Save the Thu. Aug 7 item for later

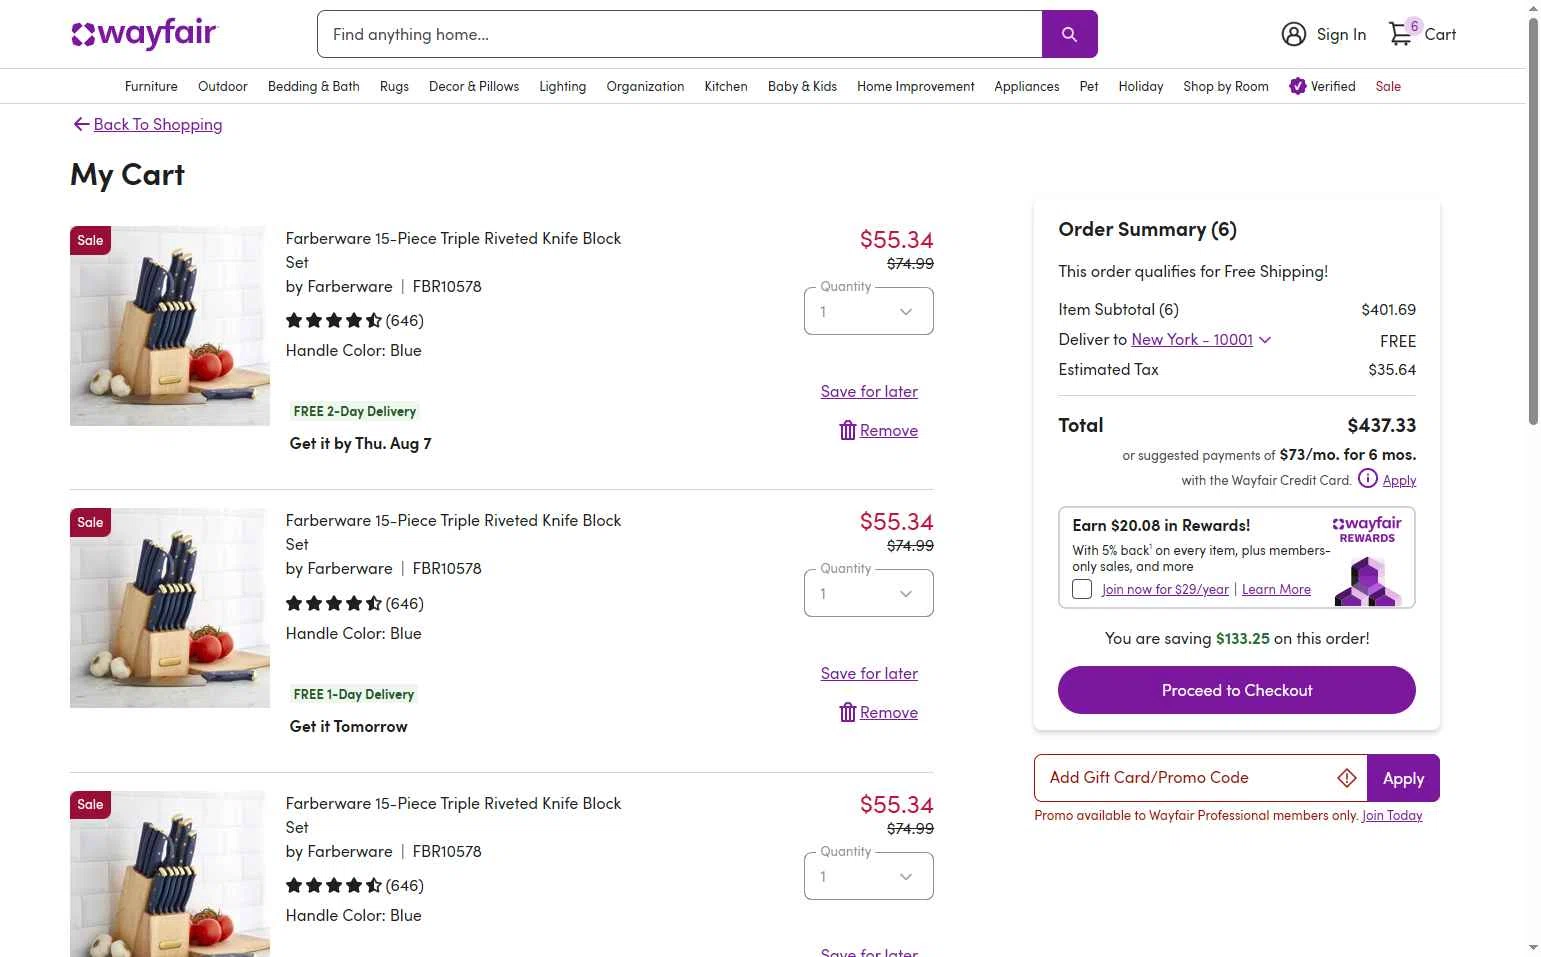[x=869, y=391]
